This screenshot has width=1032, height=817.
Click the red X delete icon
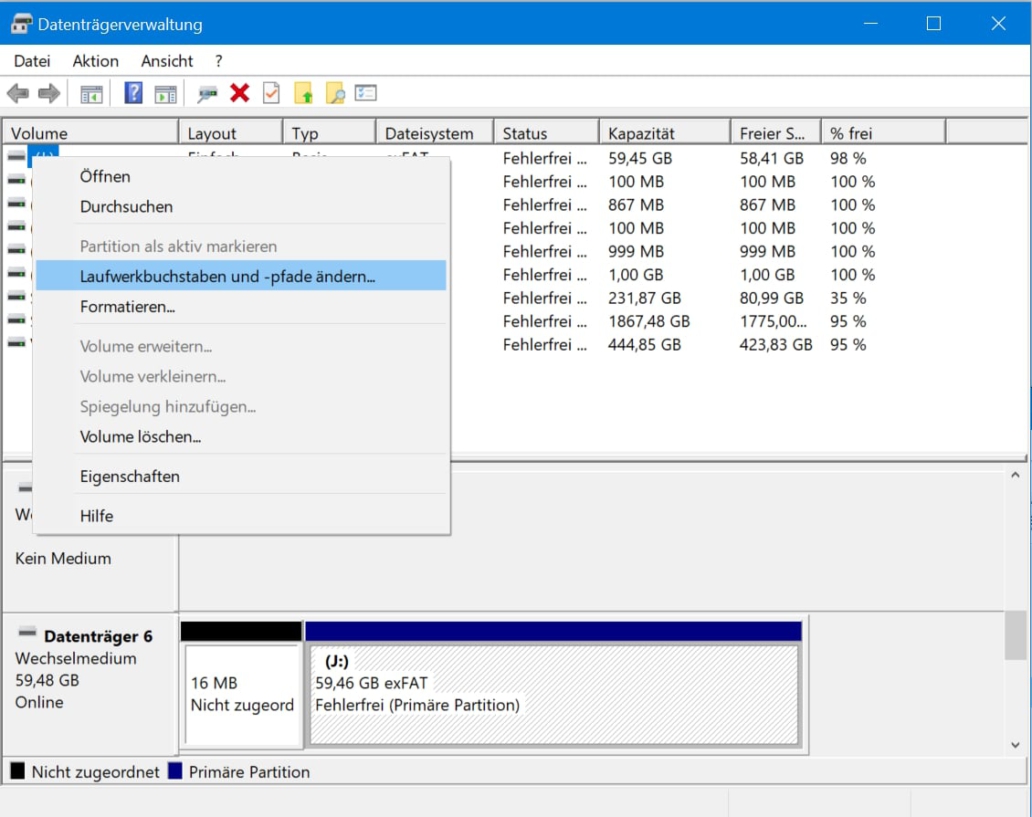point(239,93)
